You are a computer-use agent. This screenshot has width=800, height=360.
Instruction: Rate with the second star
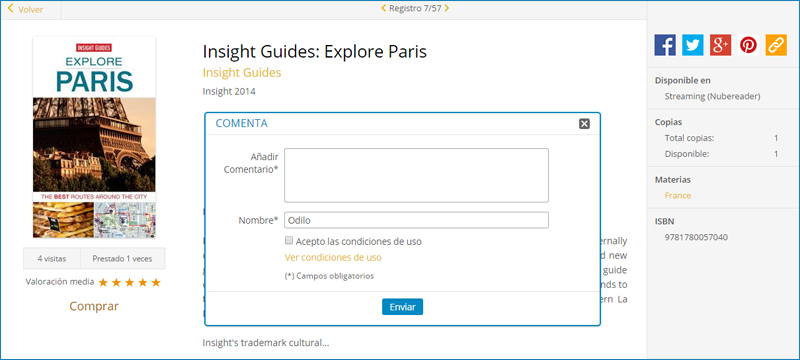(x=116, y=282)
